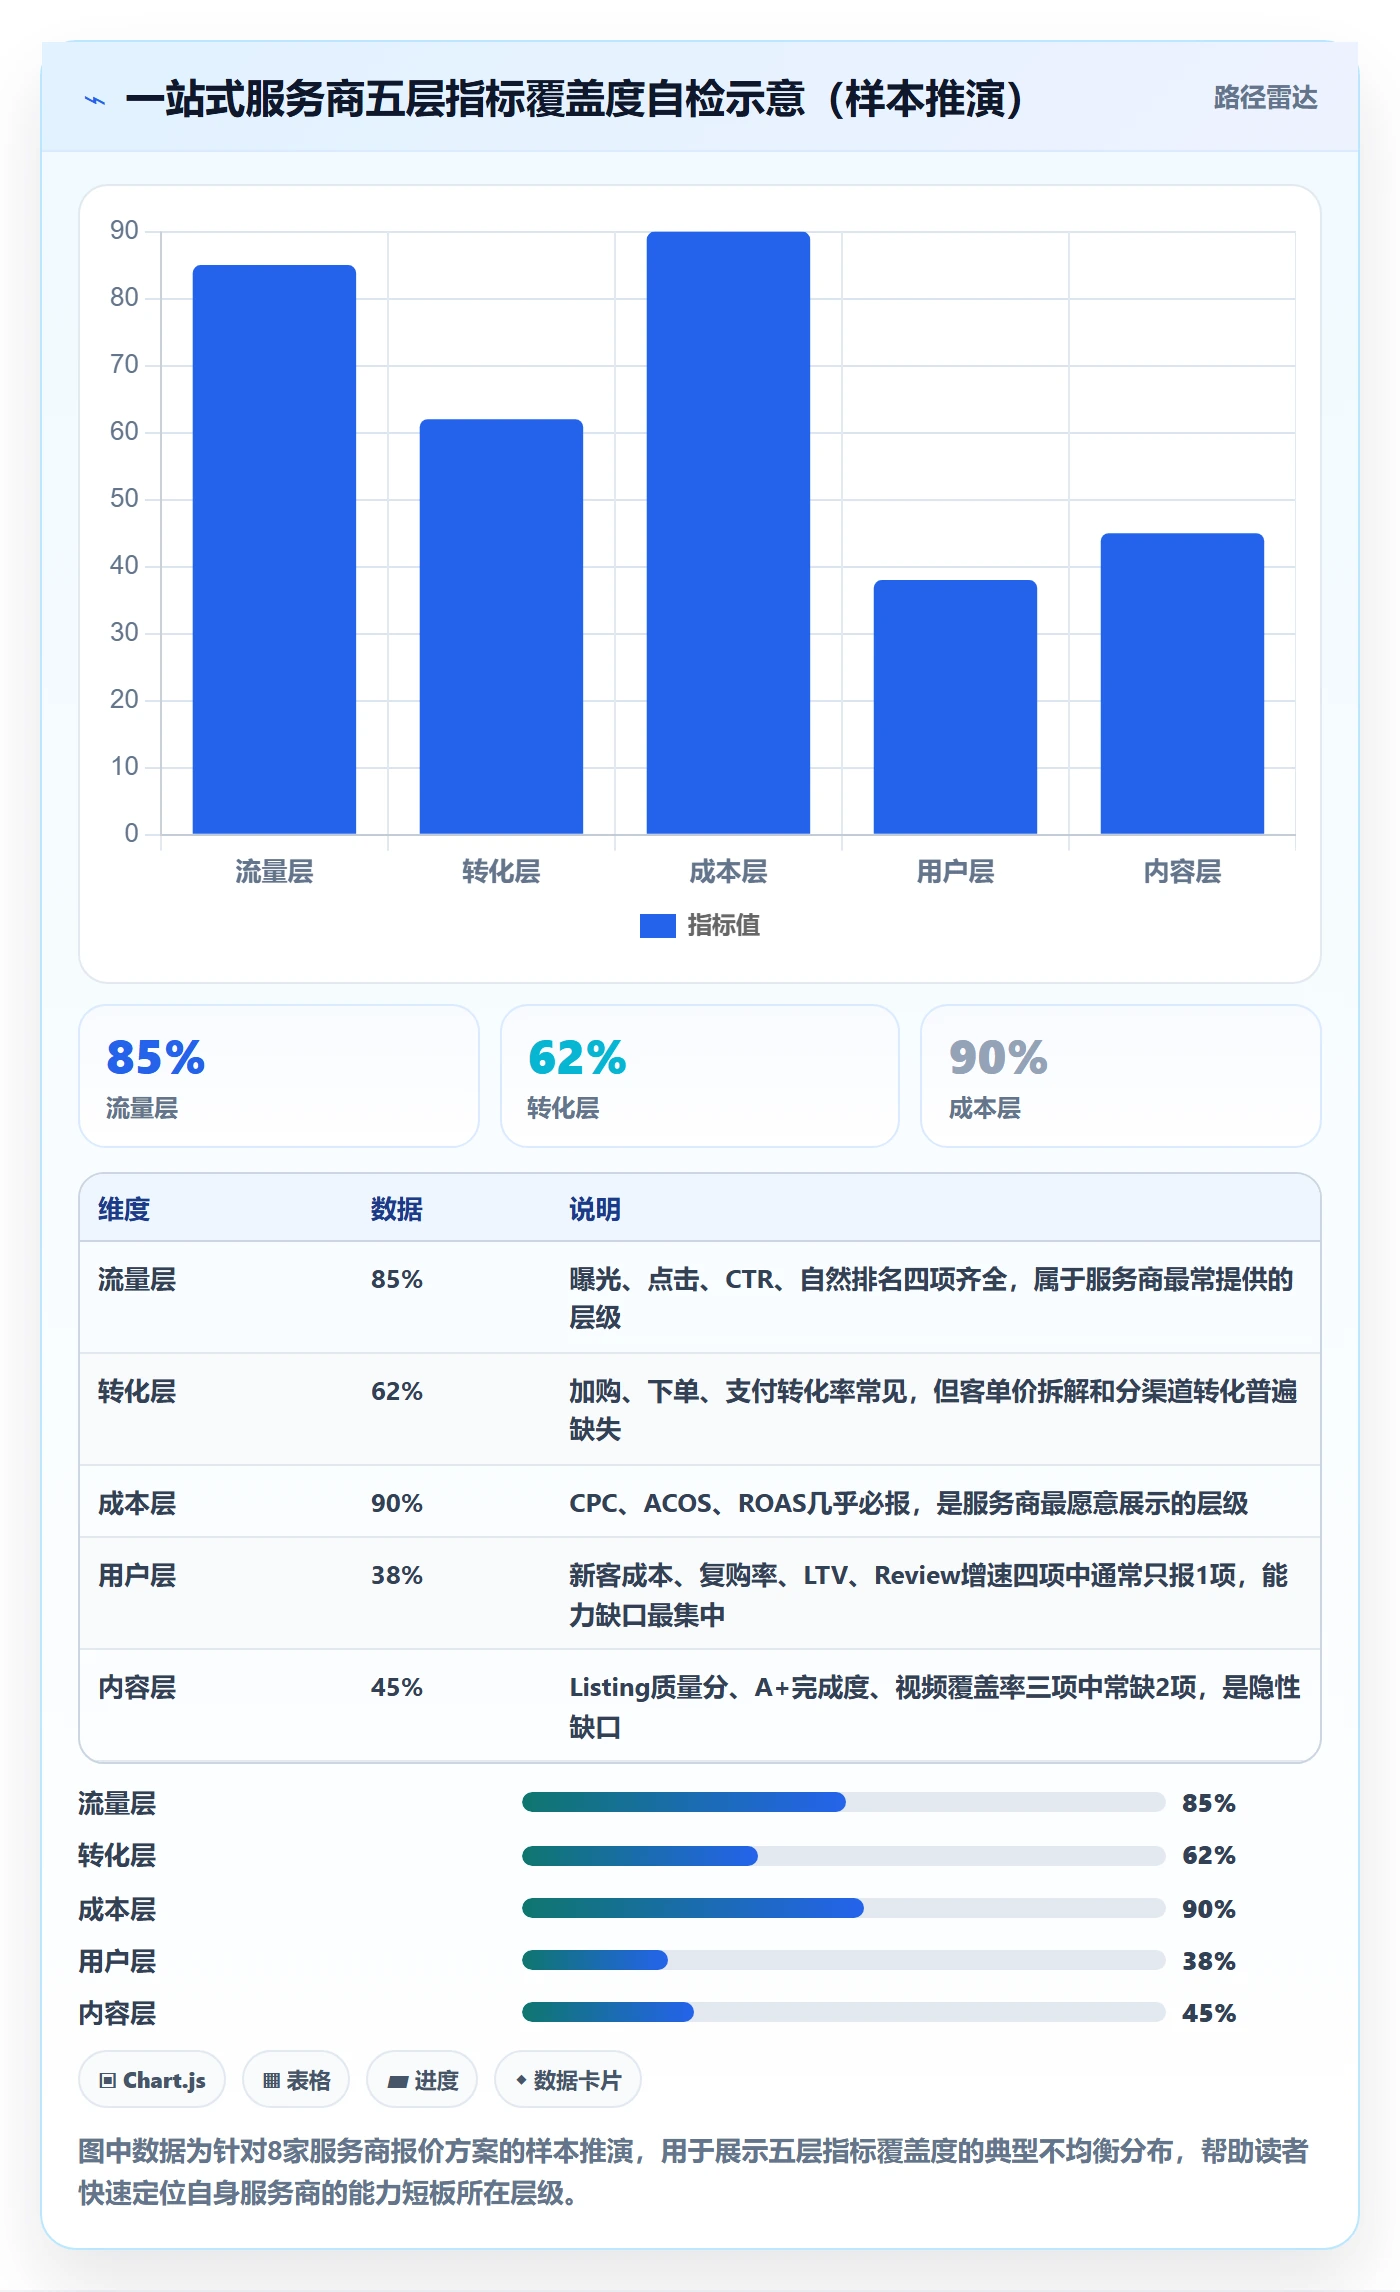Select the 流量层 bar in the chart
The image size is (1400, 2292).
(x=274, y=549)
